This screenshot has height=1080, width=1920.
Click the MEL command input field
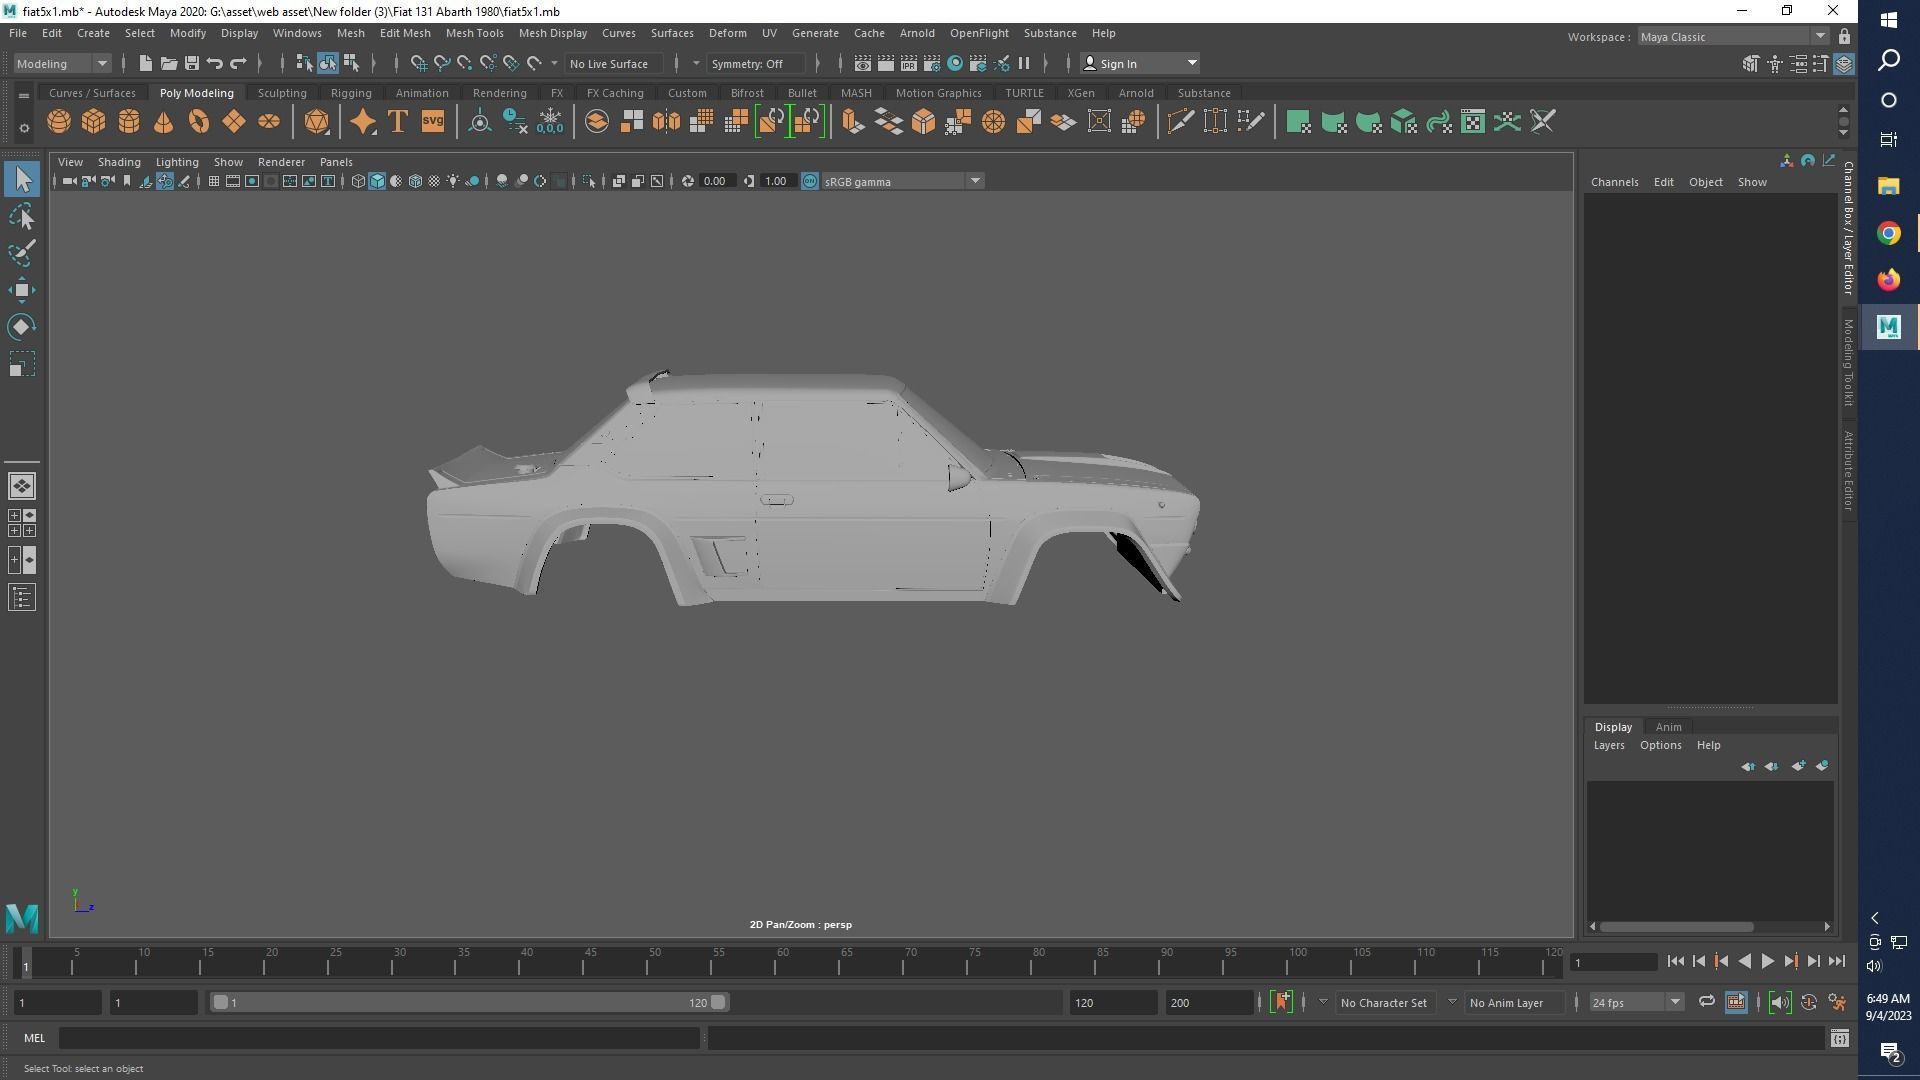point(379,1038)
